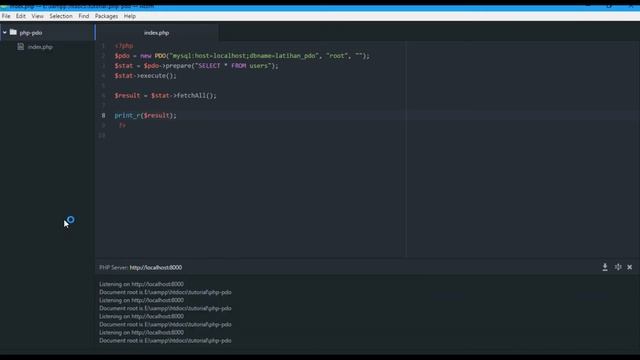Open index.php in the tree view
This screenshot has width=640, height=360.
coord(40,47)
